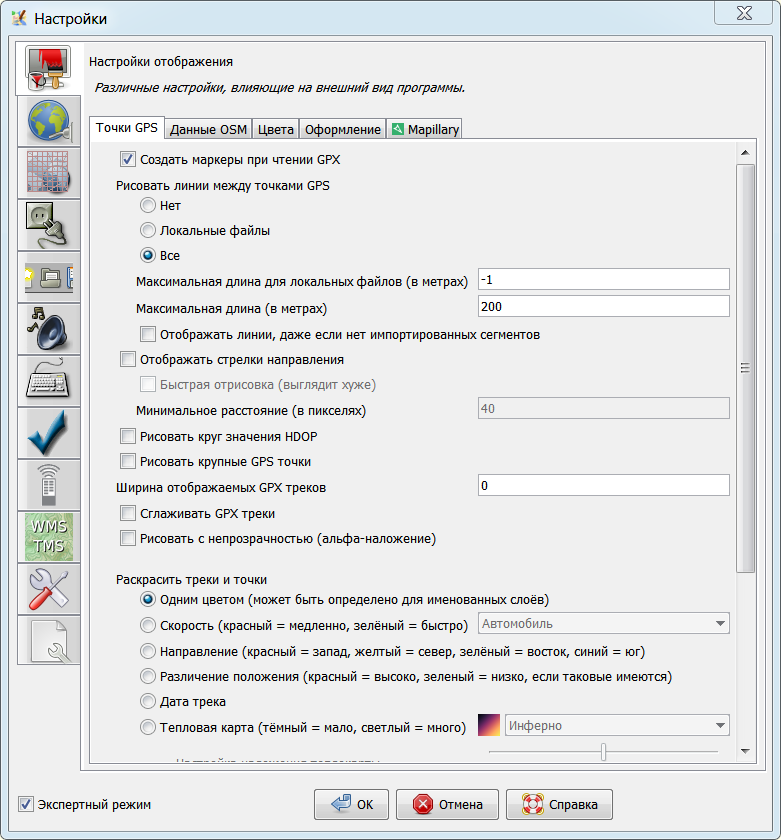This screenshot has height=840, width=781.
Task: Open the globe connection settings section
Action: 48,122
